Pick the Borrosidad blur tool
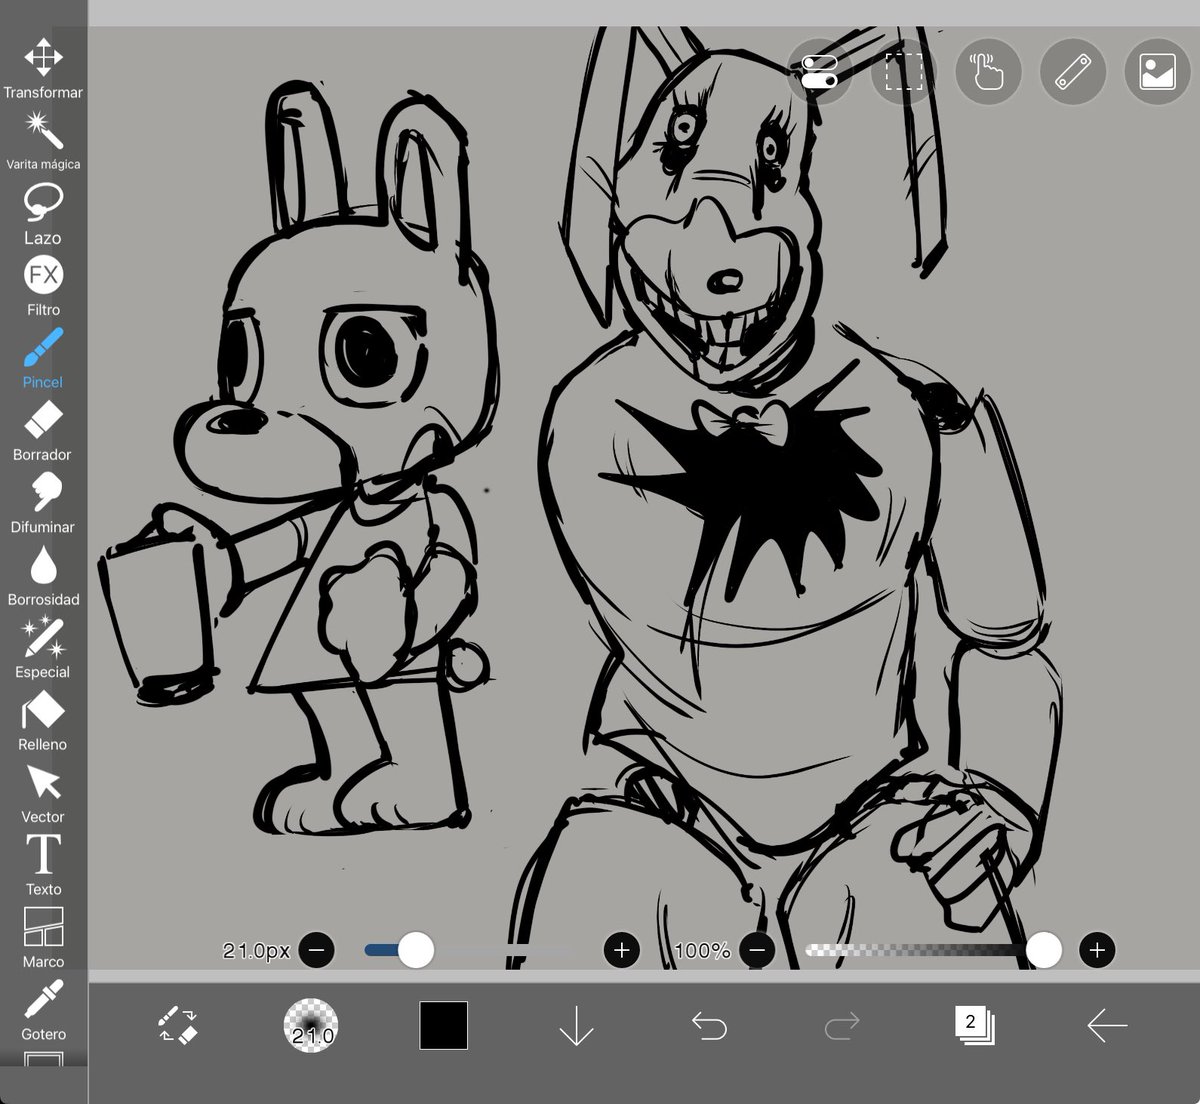Screen dimensions: 1200x1104 coord(43,576)
